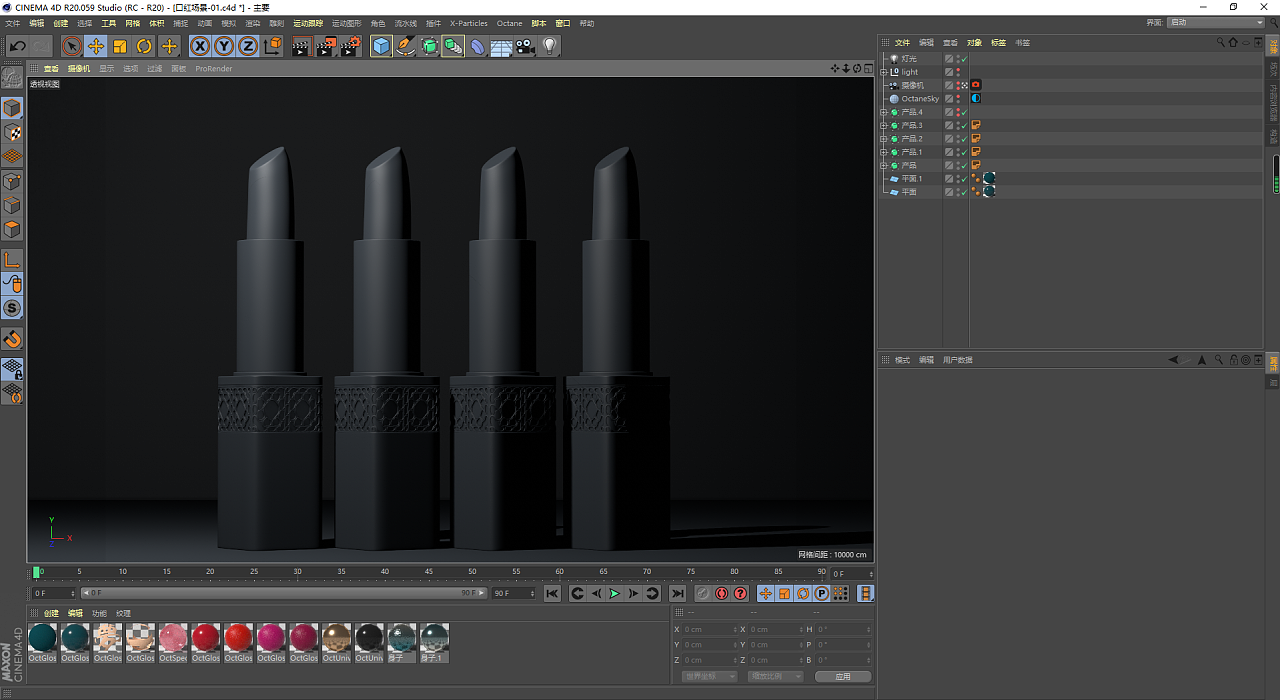Enable Polygons mode in left palette
The width and height of the screenshot is (1280, 700).
coord(12,229)
